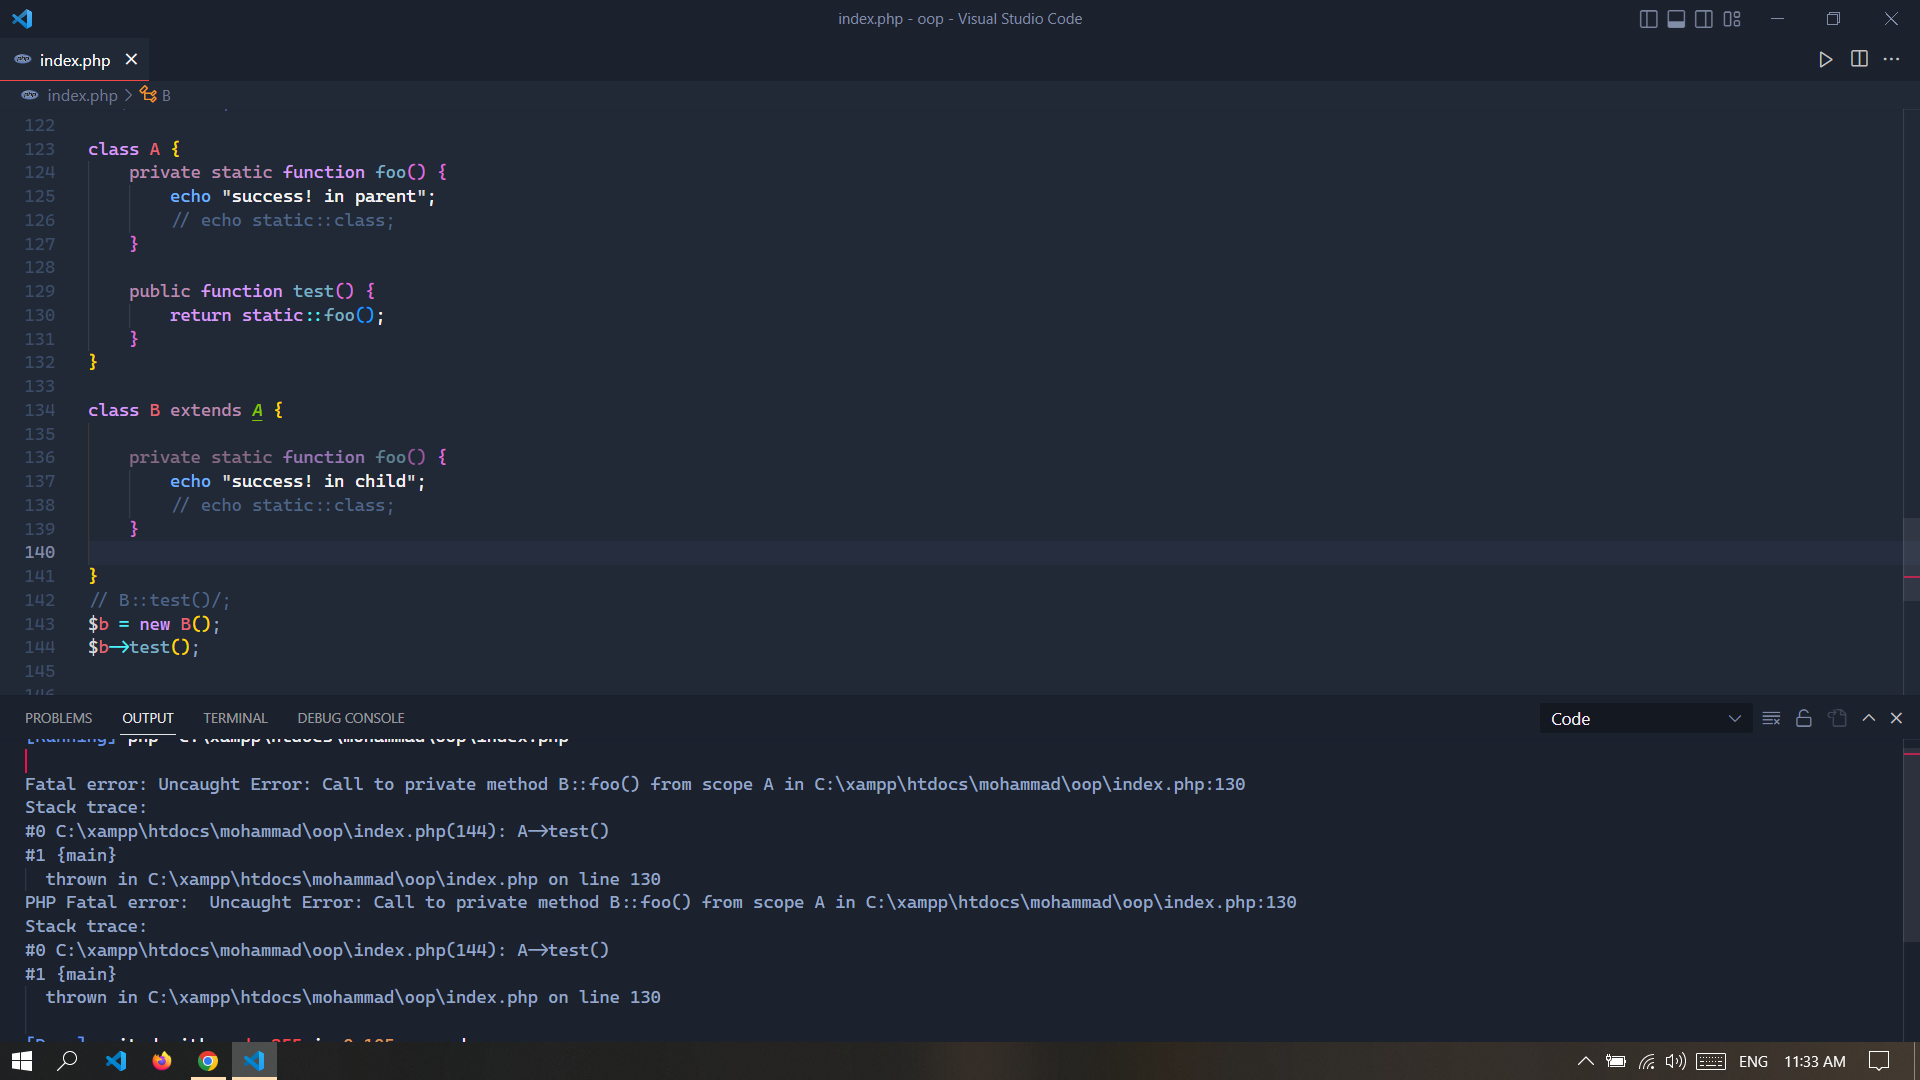This screenshot has width=1920, height=1080.
Task: Open Windows notification center icon
Action: coord(1879,1061)
